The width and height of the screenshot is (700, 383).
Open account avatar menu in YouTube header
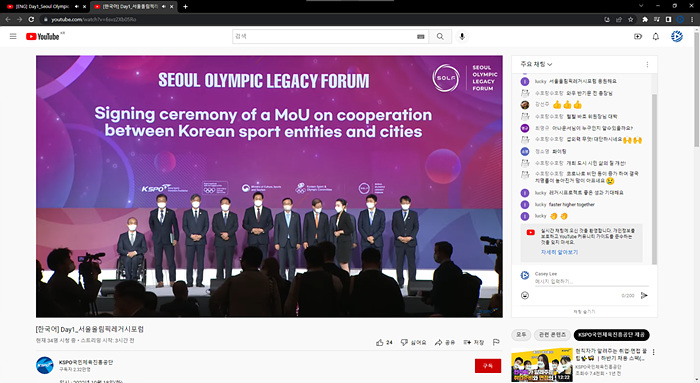coord(677,37)
